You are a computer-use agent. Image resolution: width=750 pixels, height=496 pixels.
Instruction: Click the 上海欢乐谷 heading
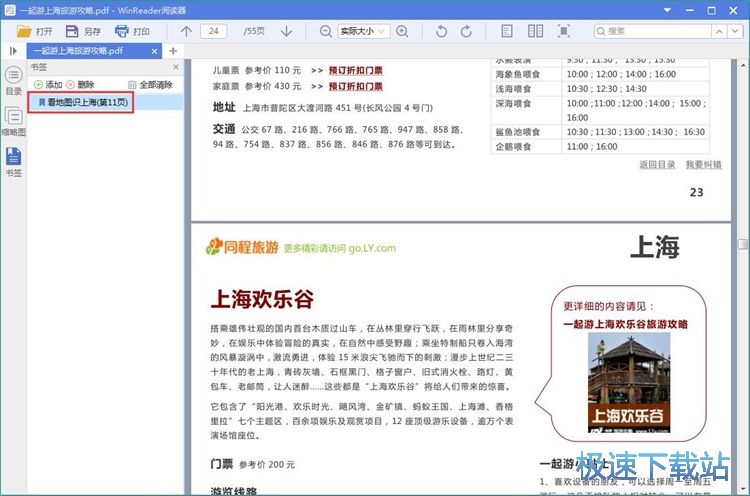click(262, 299)
